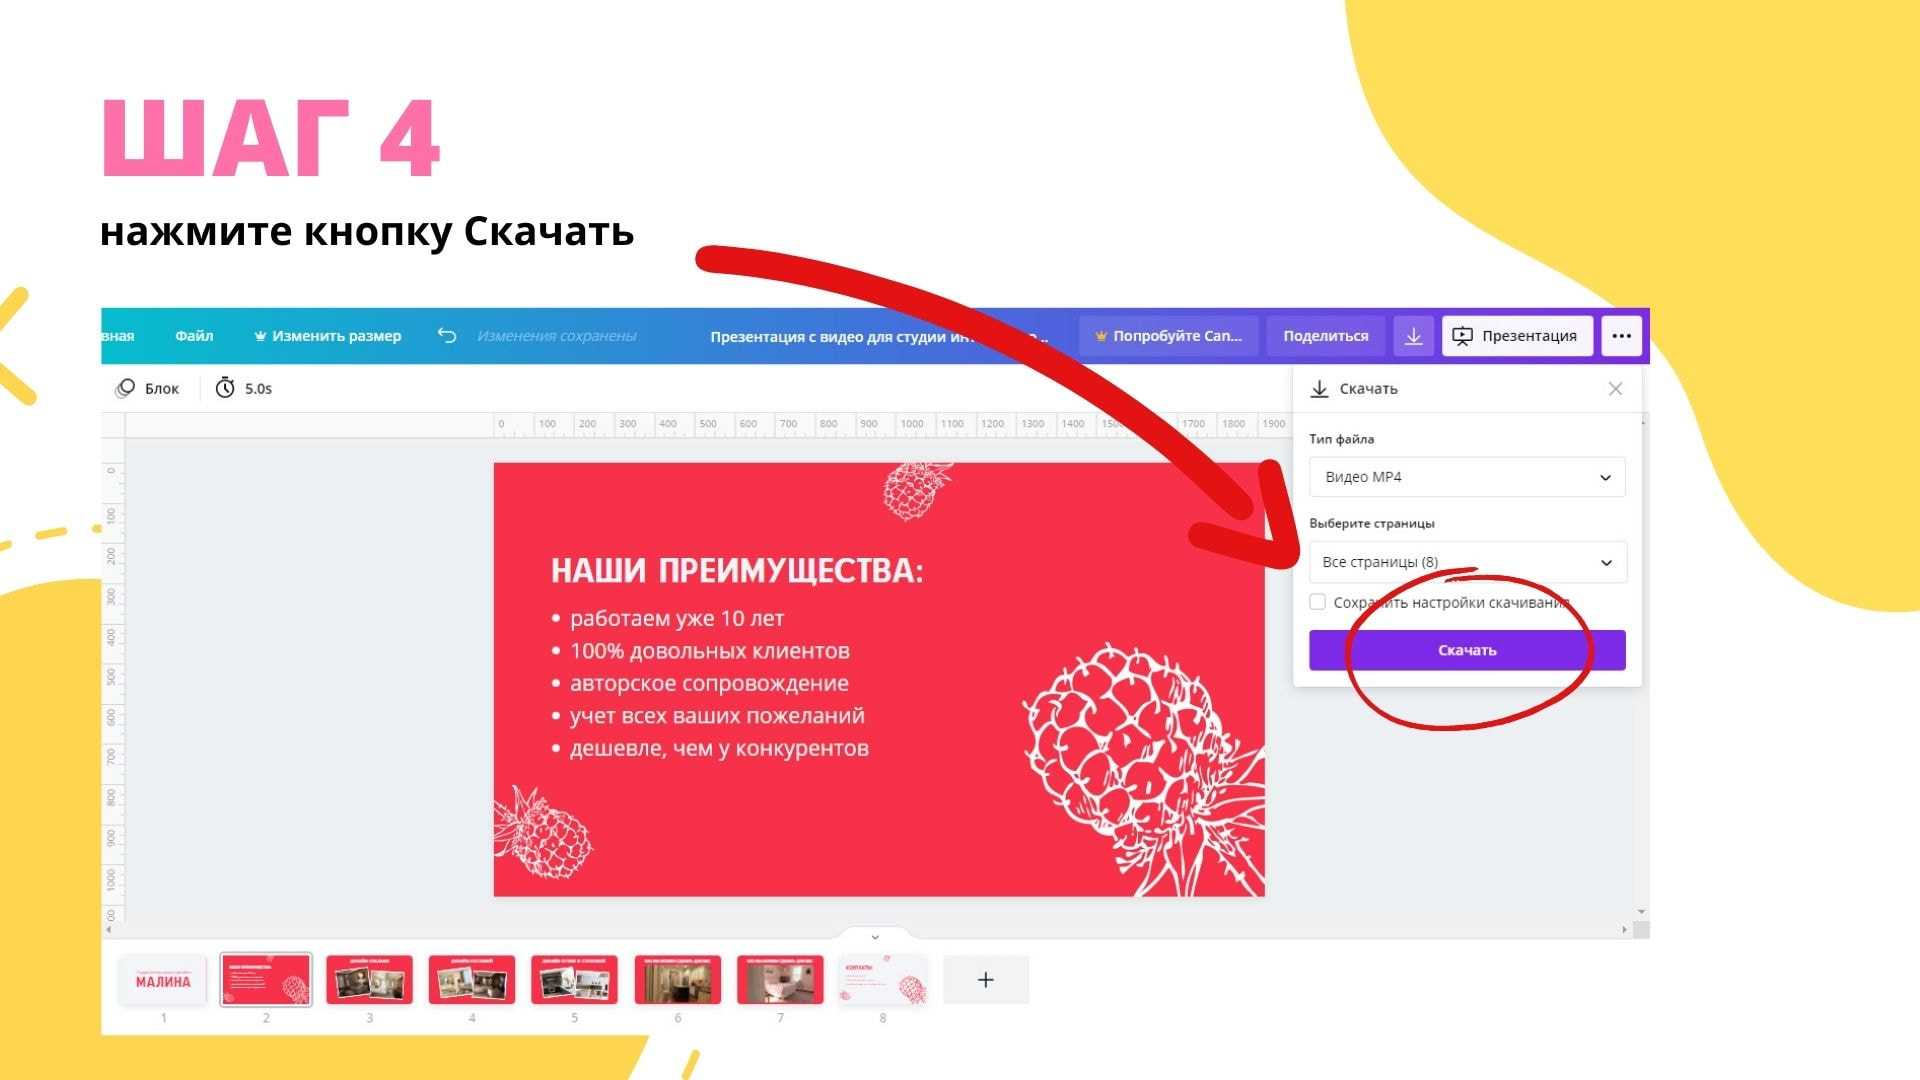Open the three-dots more options menu

tap(1621, 336)
